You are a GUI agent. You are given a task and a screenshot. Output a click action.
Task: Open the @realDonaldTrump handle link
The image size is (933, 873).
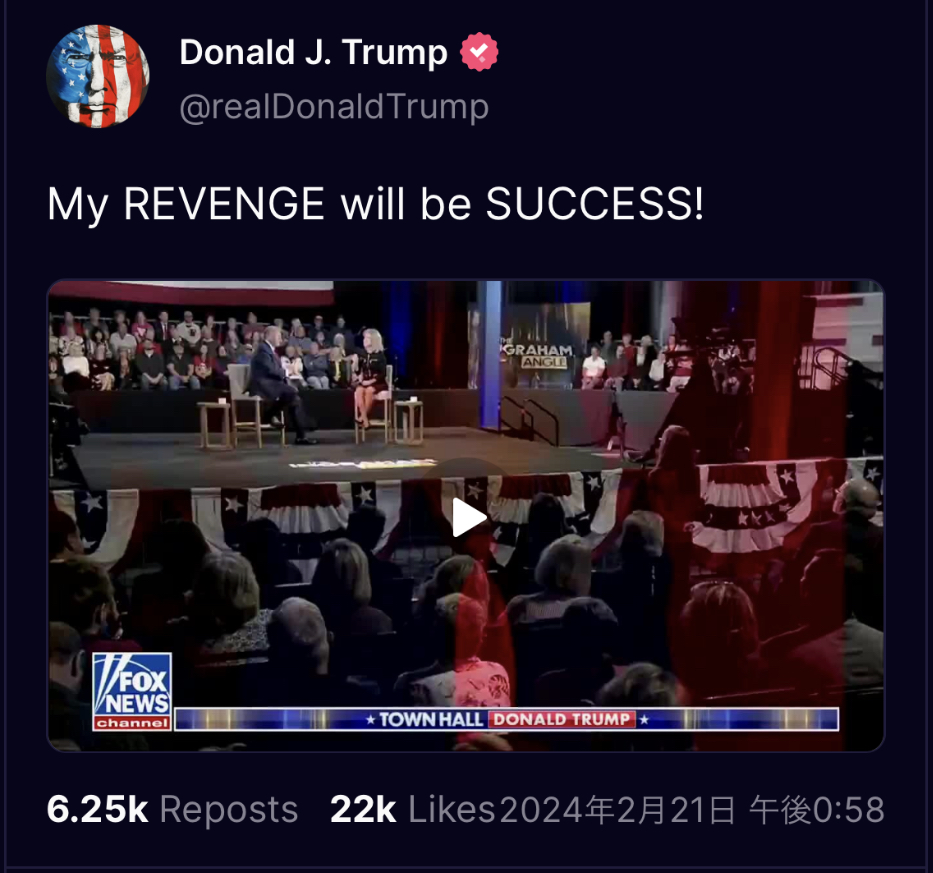click(334, 107)
